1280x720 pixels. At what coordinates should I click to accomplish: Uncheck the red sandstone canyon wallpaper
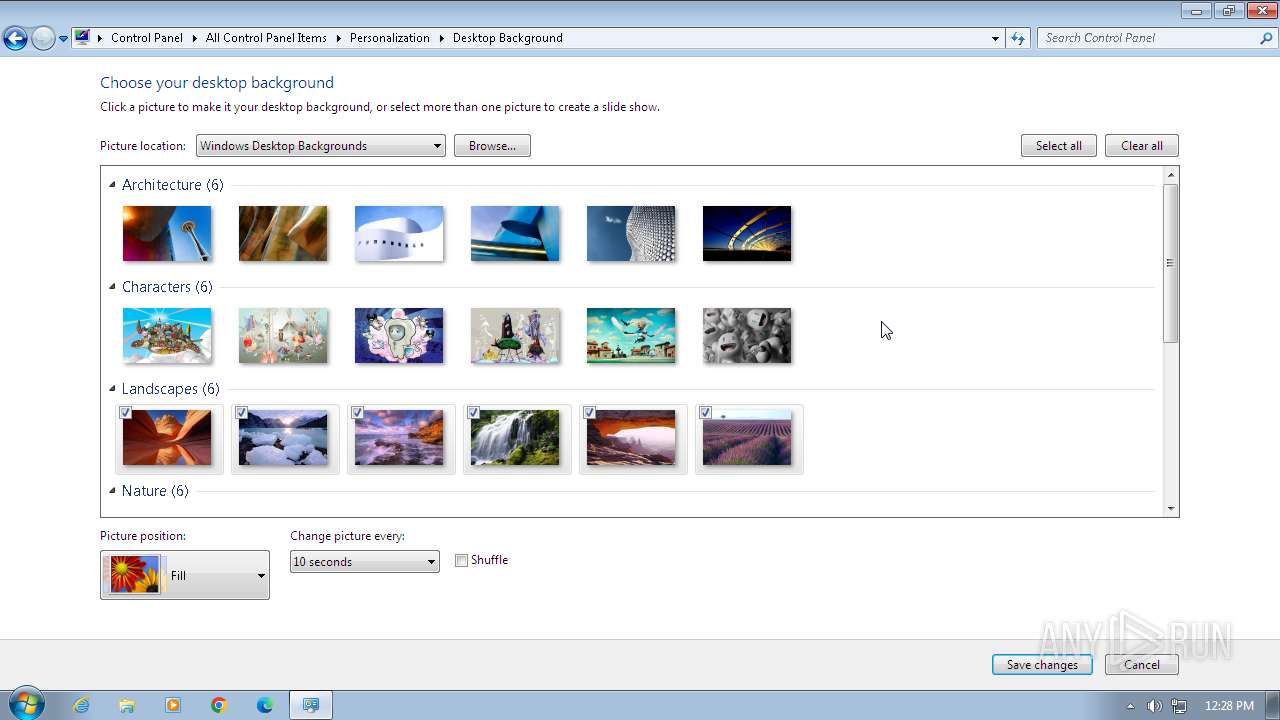[125, 413]
